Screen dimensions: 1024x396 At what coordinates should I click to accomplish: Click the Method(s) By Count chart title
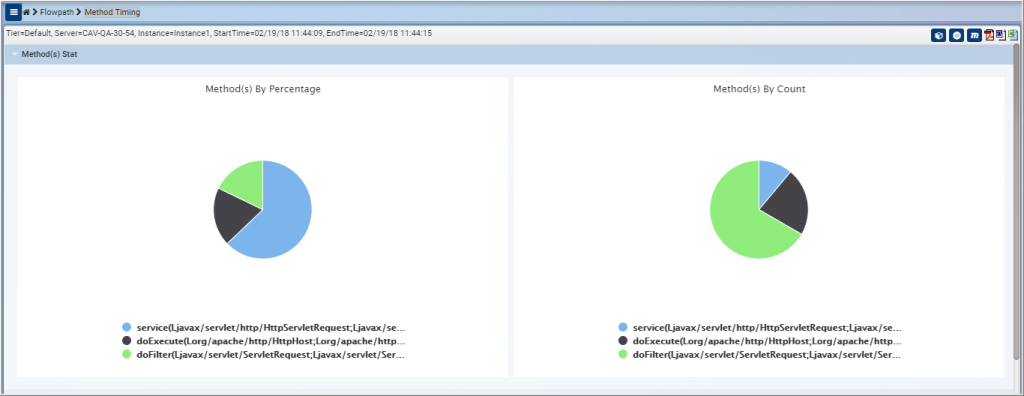[759, 89]
